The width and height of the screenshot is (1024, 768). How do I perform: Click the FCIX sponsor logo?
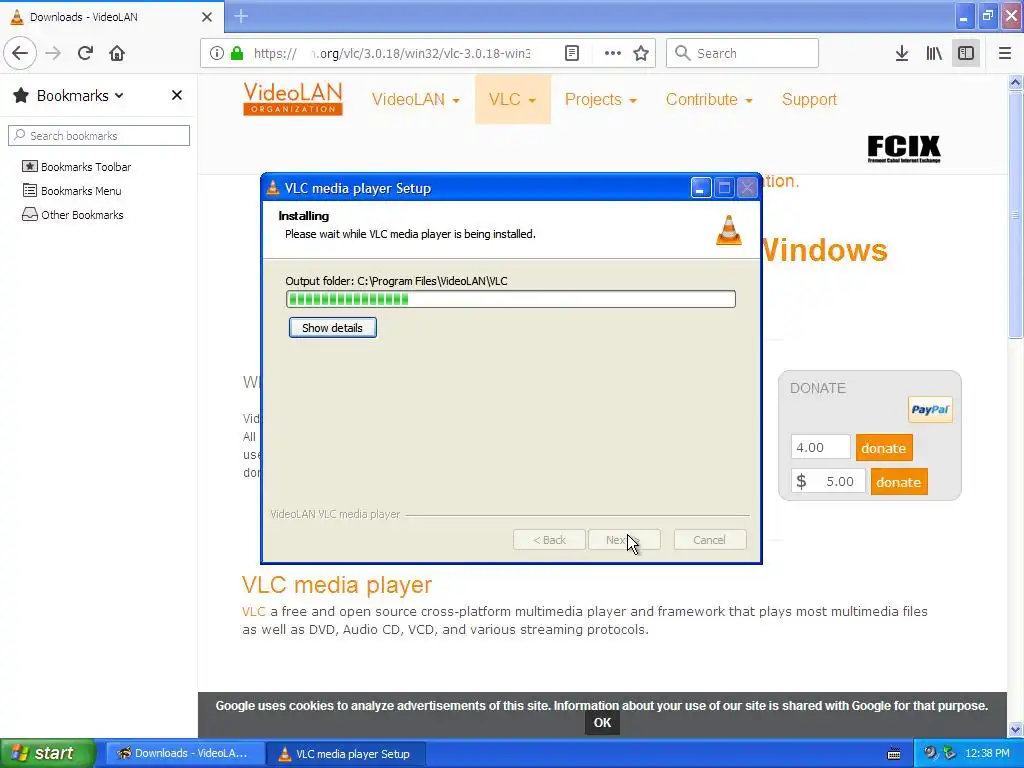tap(904, 149)
